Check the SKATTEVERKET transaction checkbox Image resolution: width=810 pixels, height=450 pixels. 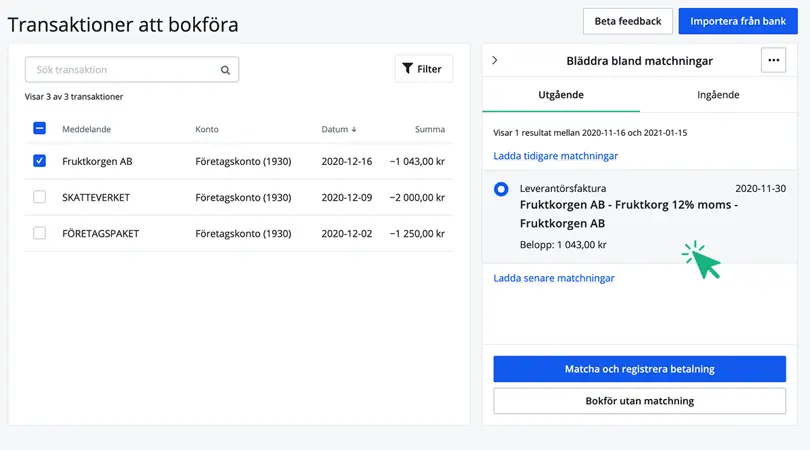[40, 197]
